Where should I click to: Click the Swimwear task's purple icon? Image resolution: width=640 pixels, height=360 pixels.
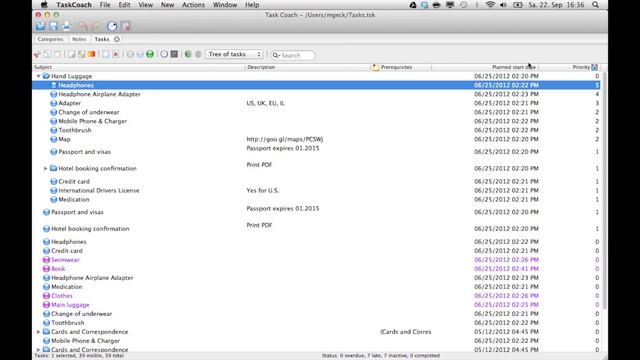(x=46, y=260)
